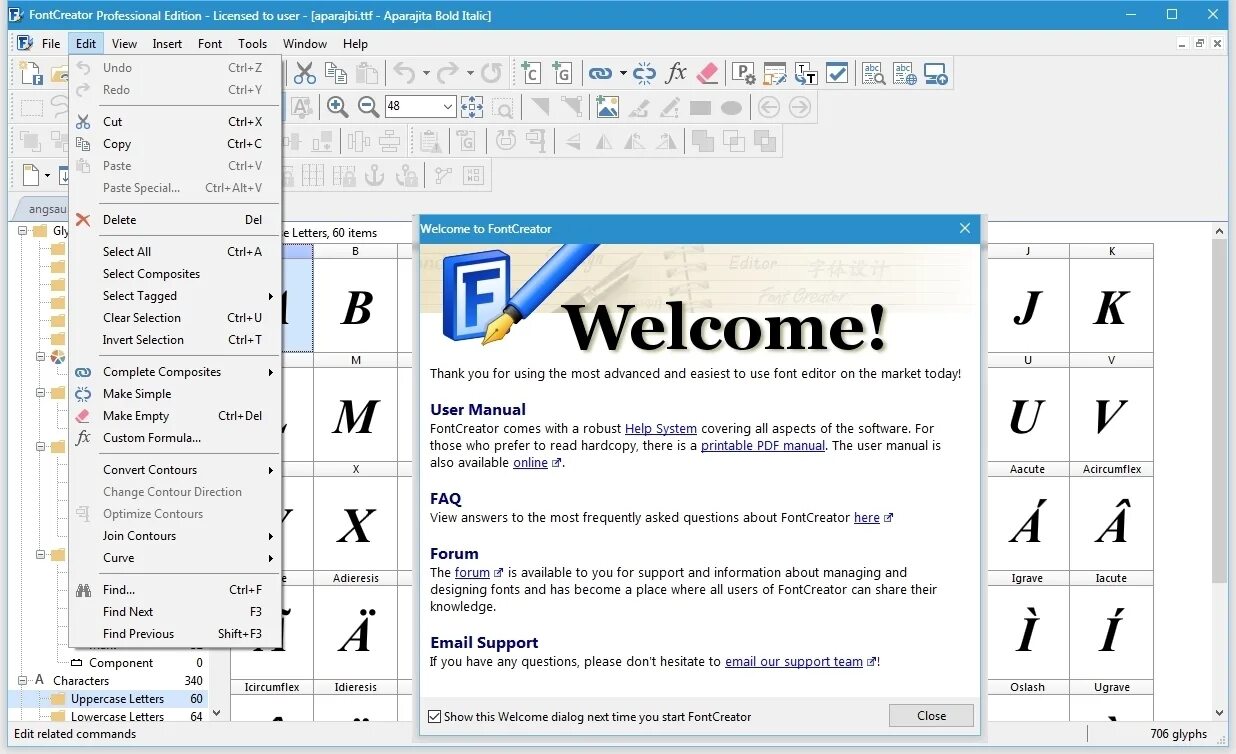Image resolution: width=1236 pixels, height=754 pixels.
Task: Open the Help System link
Action: [x=661, y=428]
